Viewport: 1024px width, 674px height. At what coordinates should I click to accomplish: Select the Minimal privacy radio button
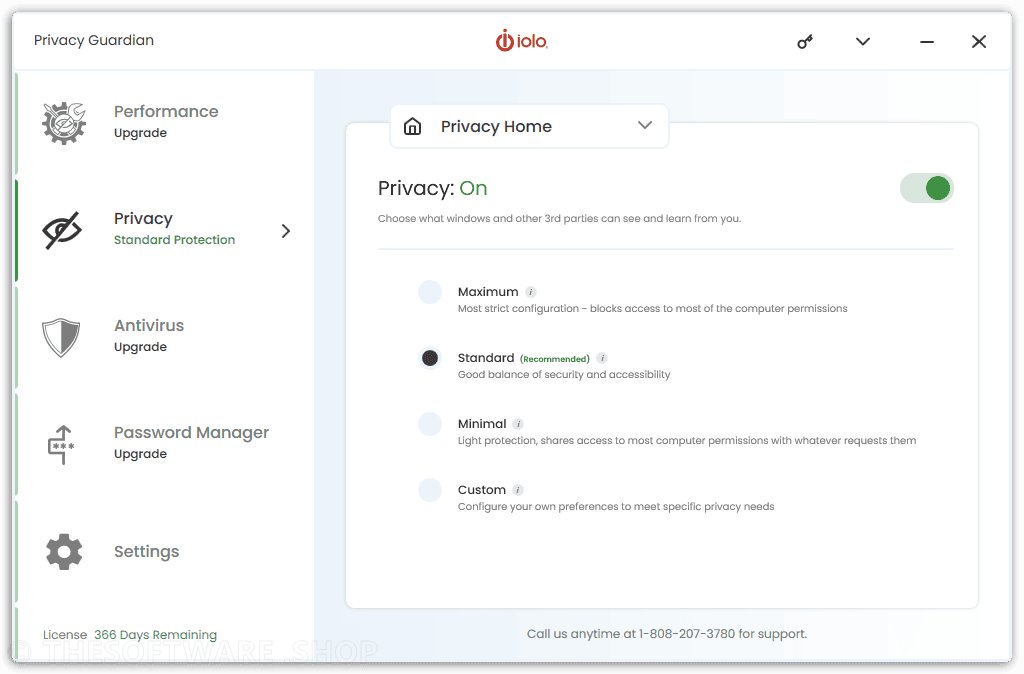[x=430, y=424]
